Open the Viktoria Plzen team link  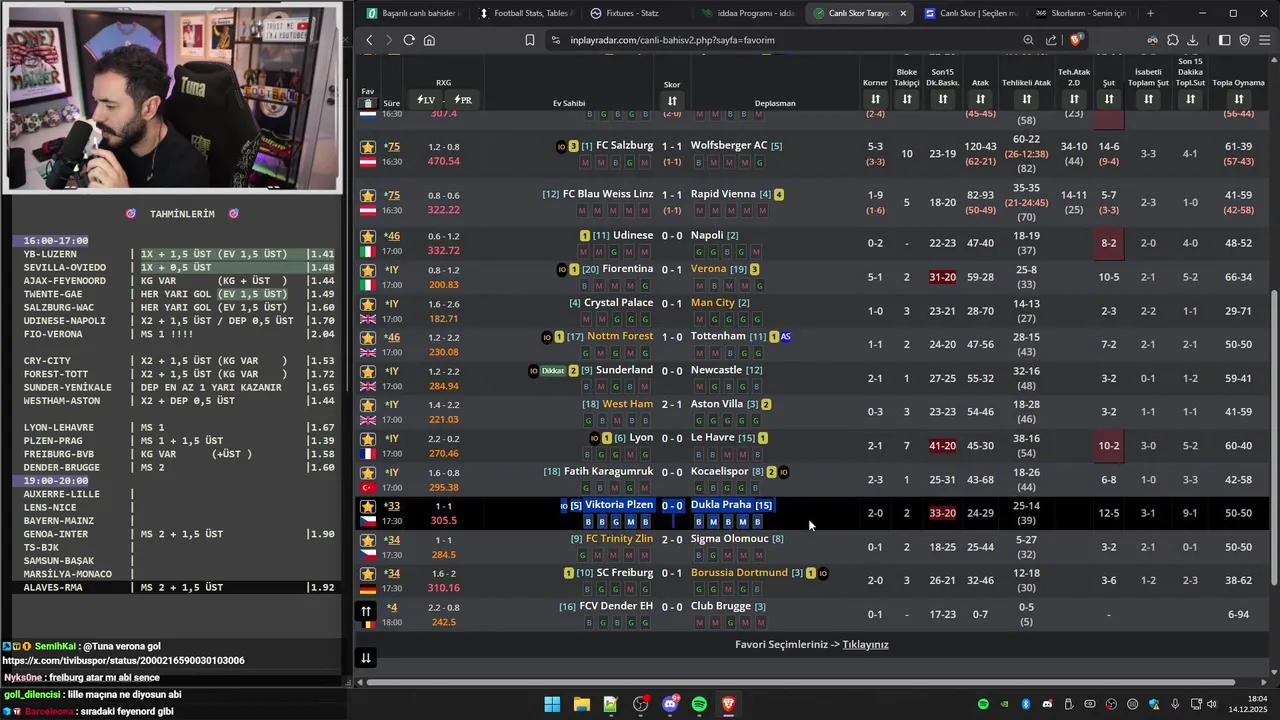pos(619,505)
